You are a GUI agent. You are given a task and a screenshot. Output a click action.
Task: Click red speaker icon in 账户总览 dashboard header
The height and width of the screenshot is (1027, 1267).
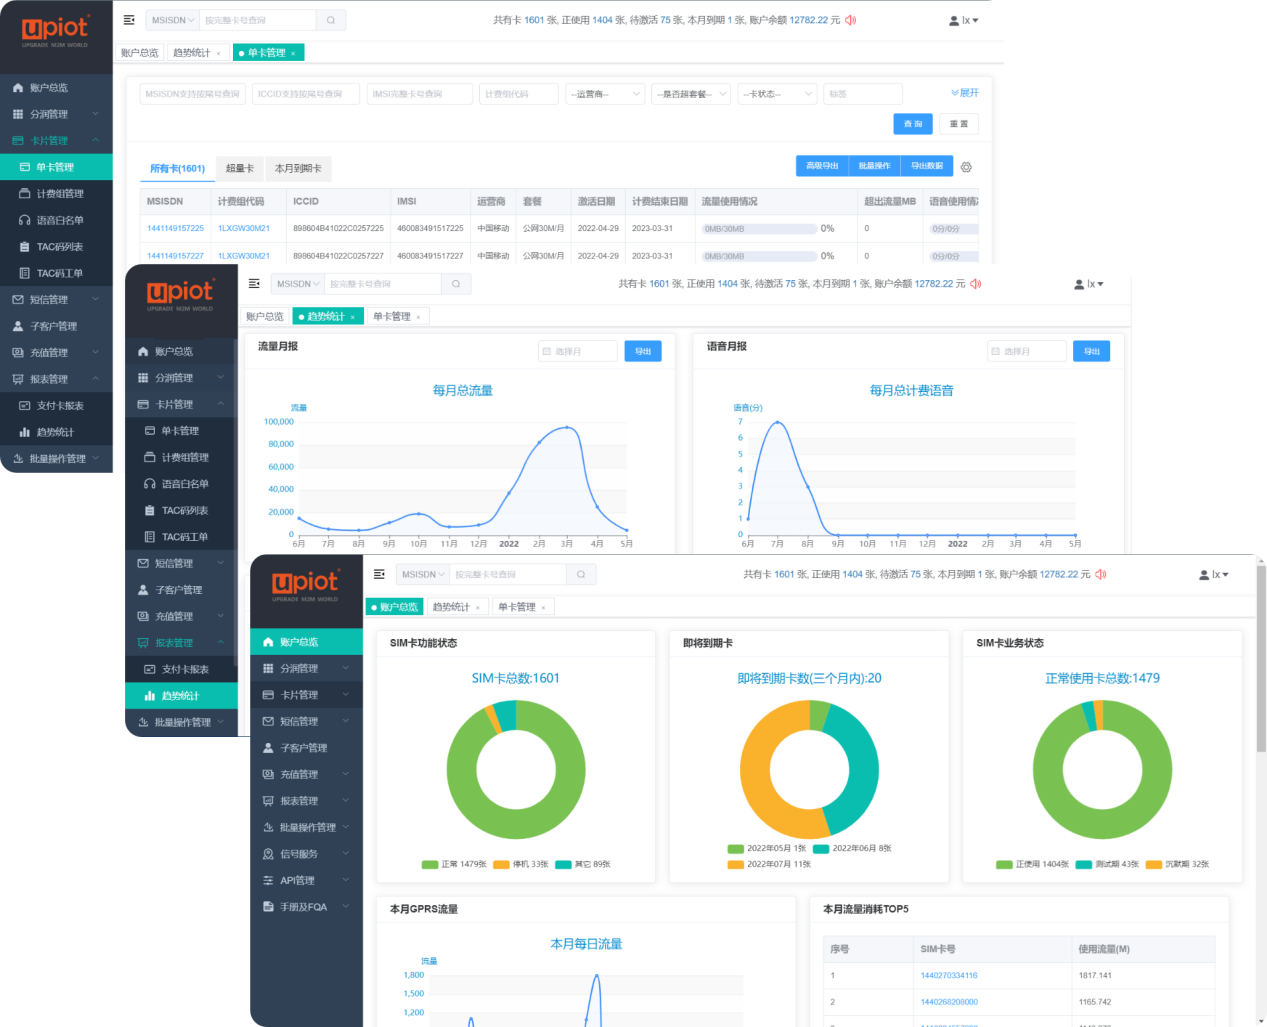coord(1101,574)
